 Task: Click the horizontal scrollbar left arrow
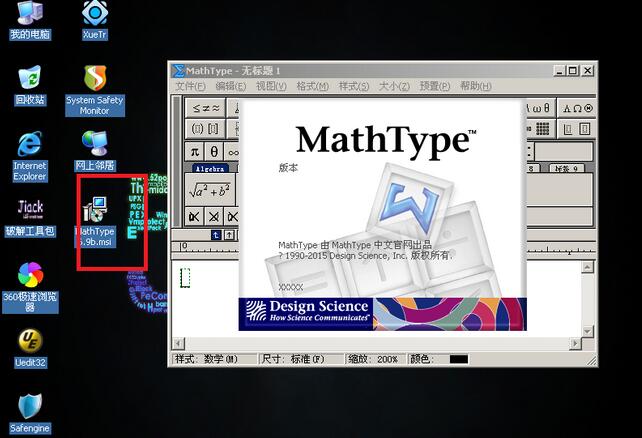click(x=179, y=343)
